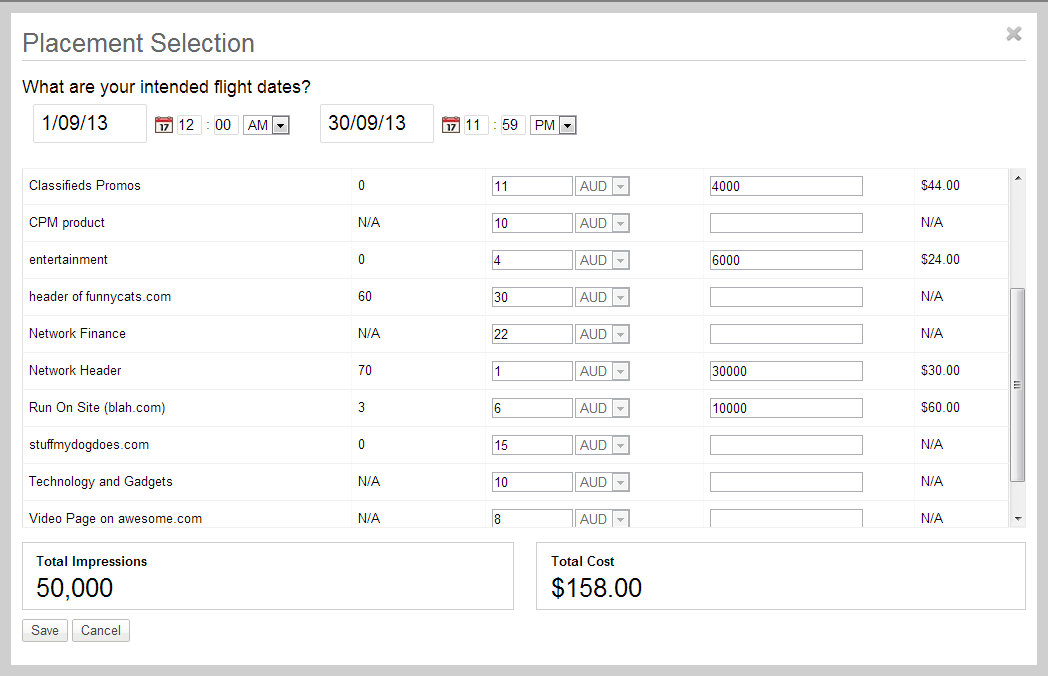Click the rate field for CPM product
This screenshot has height=676, width=1048.
(532, 223)
